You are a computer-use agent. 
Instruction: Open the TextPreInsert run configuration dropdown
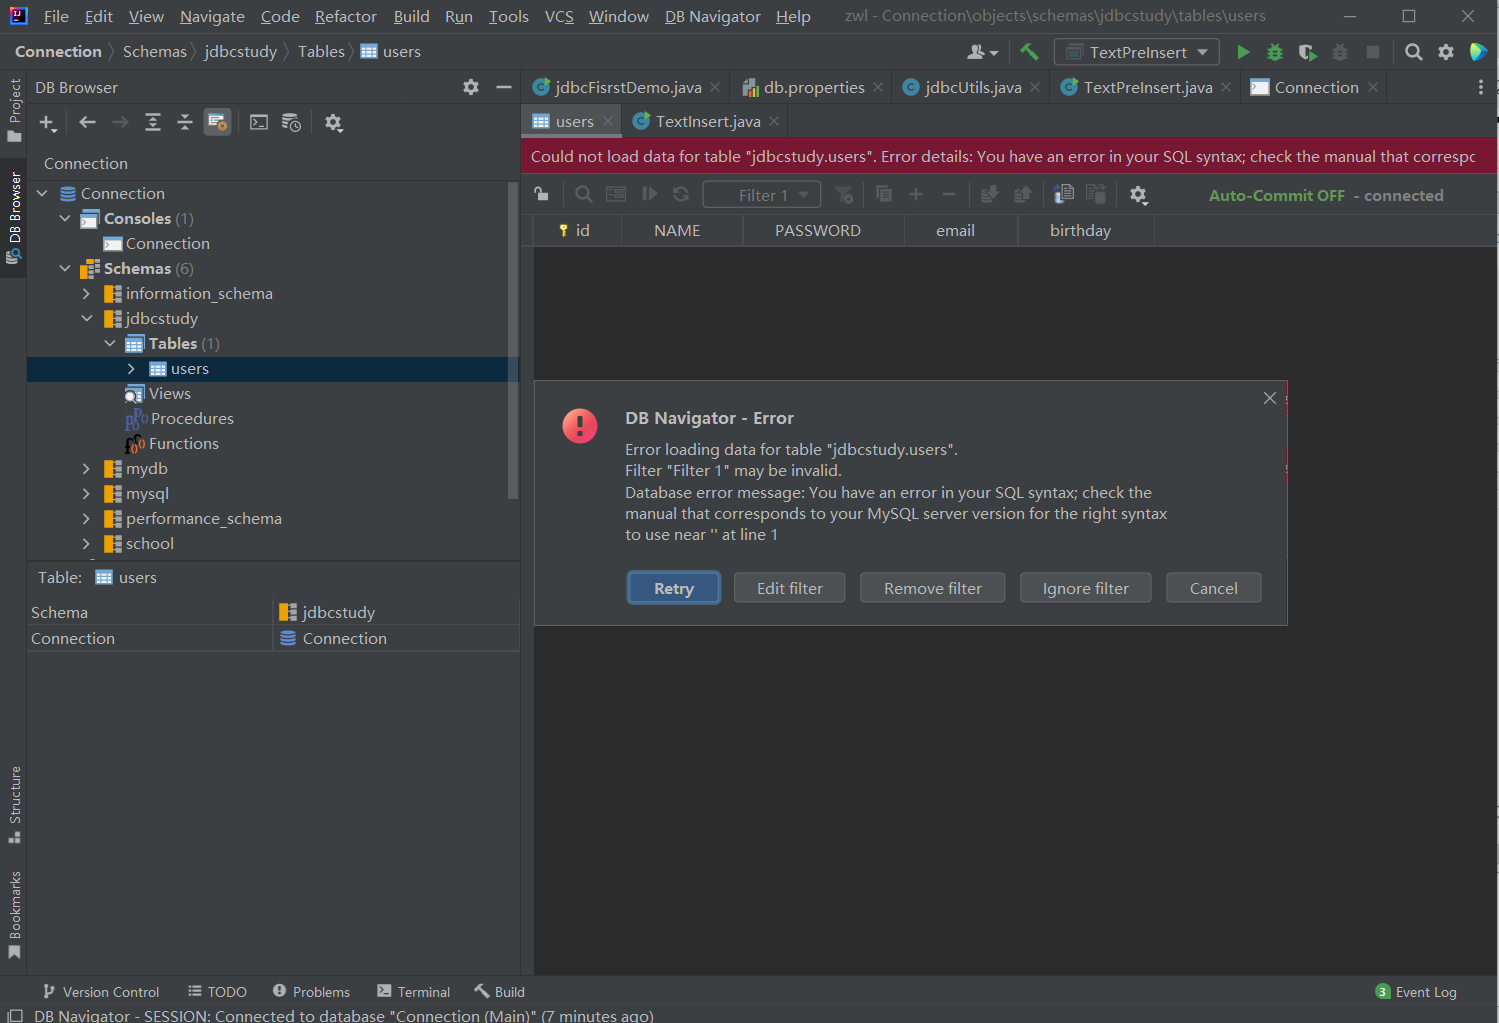point(1137,52)
